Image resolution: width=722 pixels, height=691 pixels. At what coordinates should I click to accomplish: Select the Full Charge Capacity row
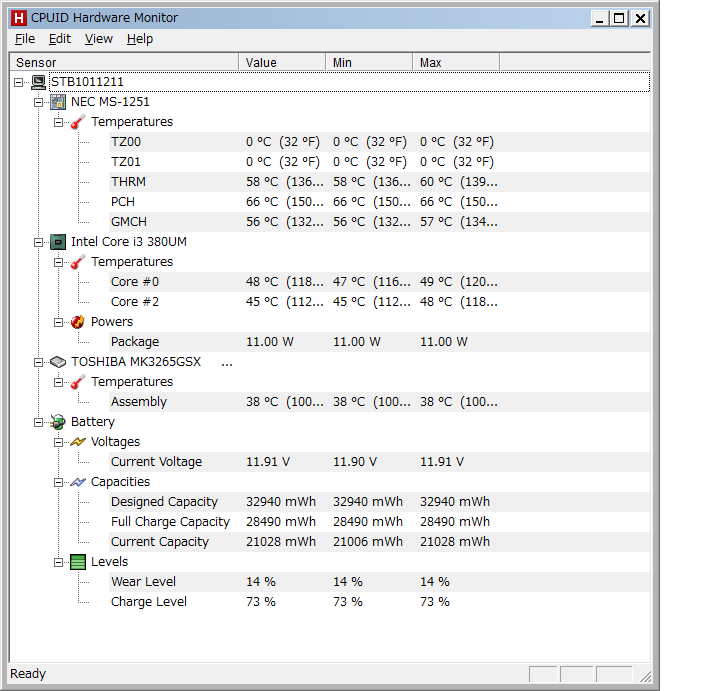coord(379,522)
